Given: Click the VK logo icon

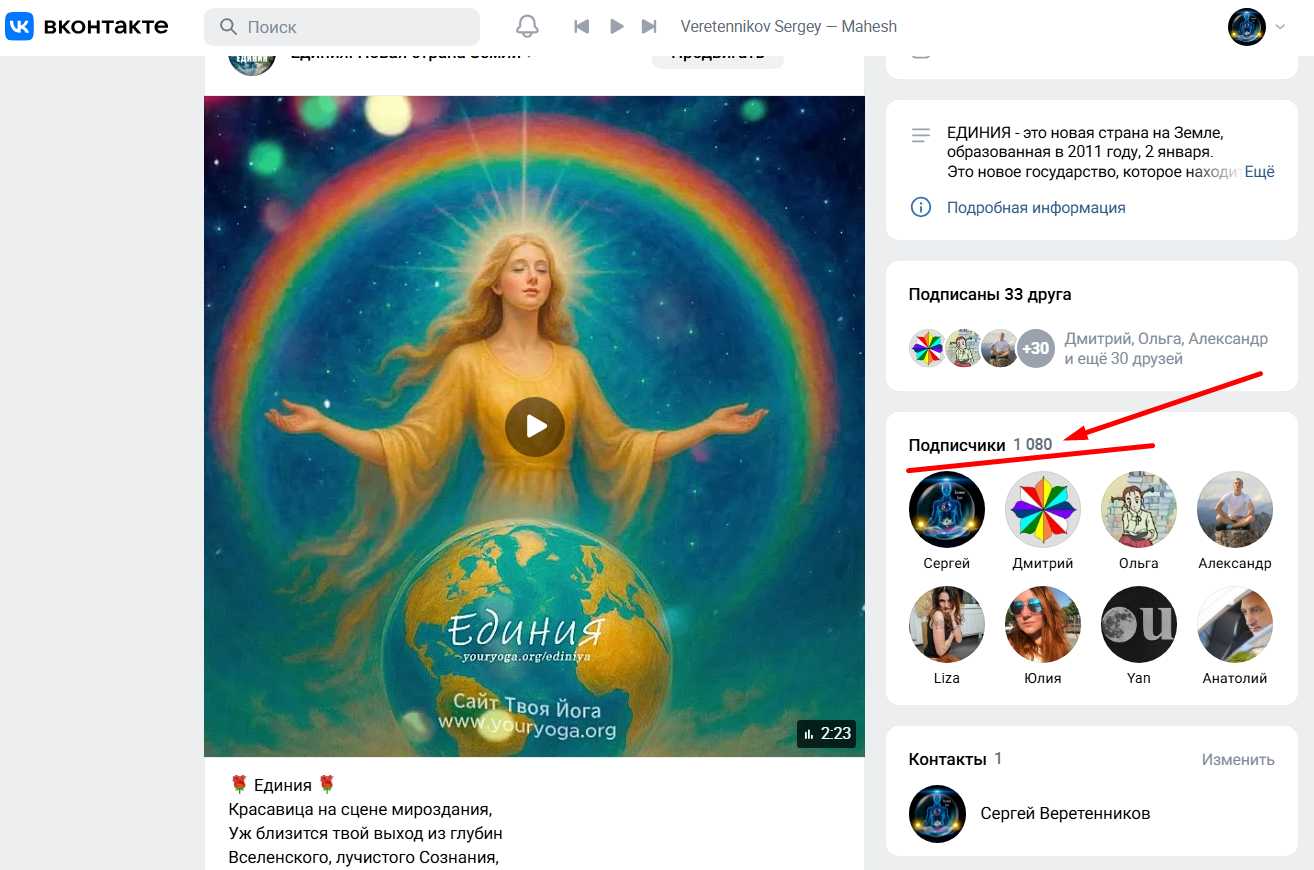Looking at the screenshot, I should [19, 26].
